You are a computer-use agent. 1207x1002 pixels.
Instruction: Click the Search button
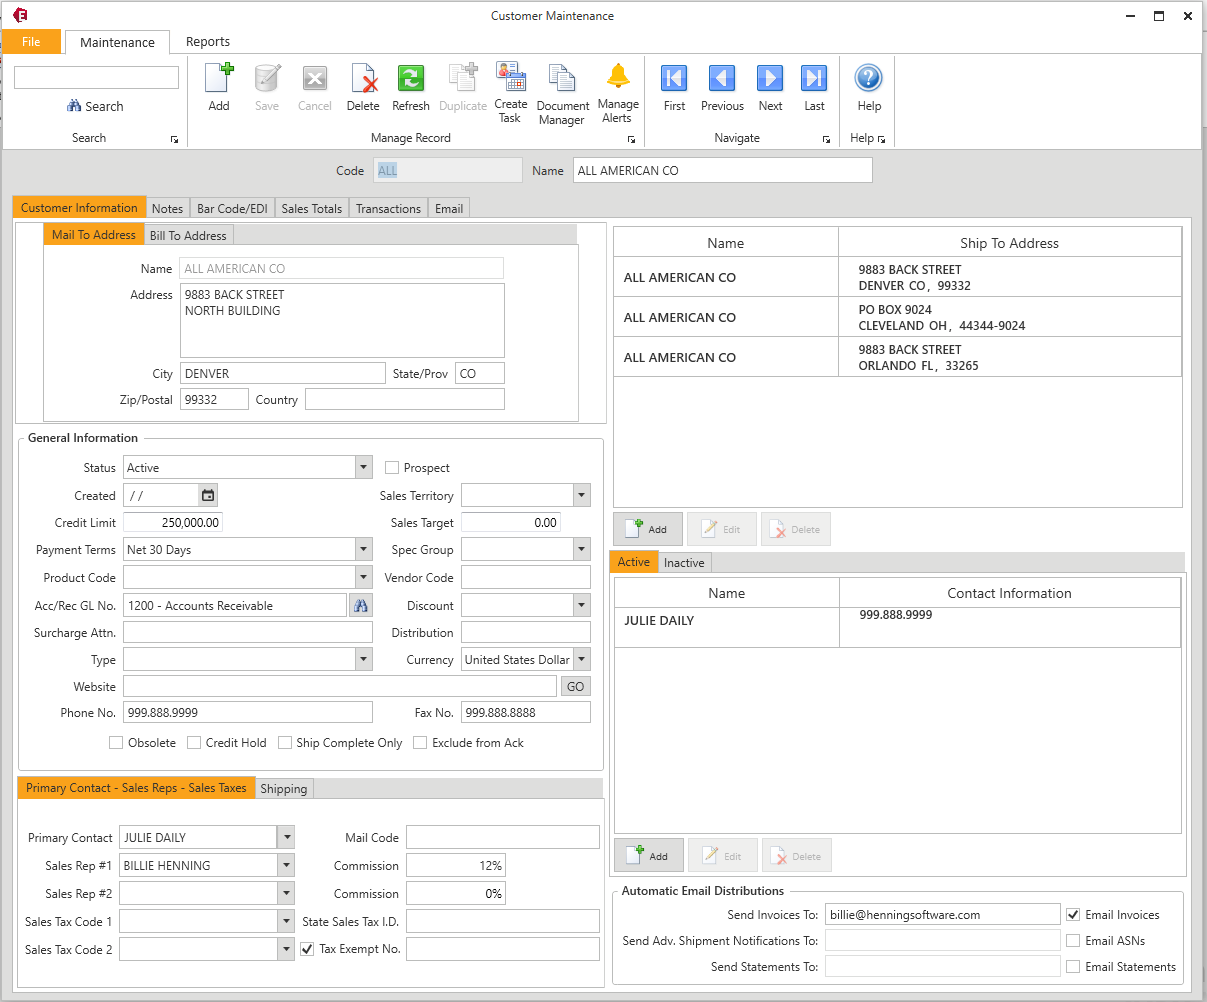96,106
